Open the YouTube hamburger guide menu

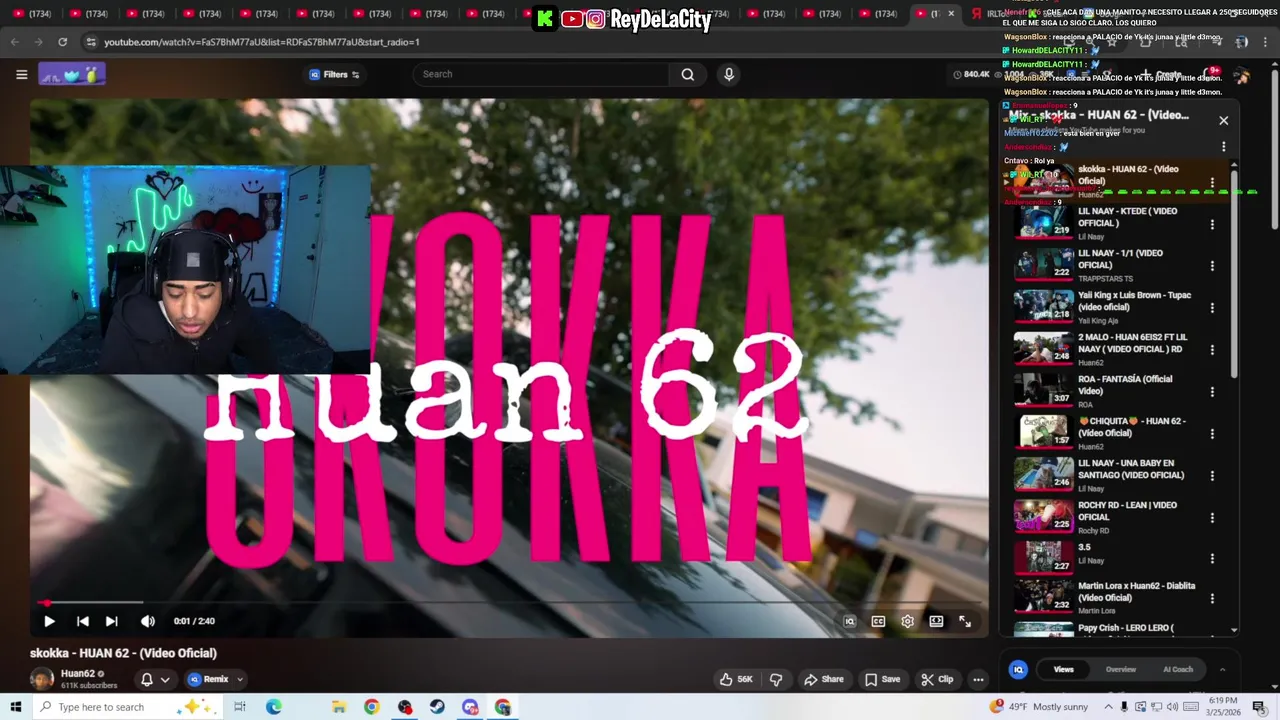coord(21,74)
